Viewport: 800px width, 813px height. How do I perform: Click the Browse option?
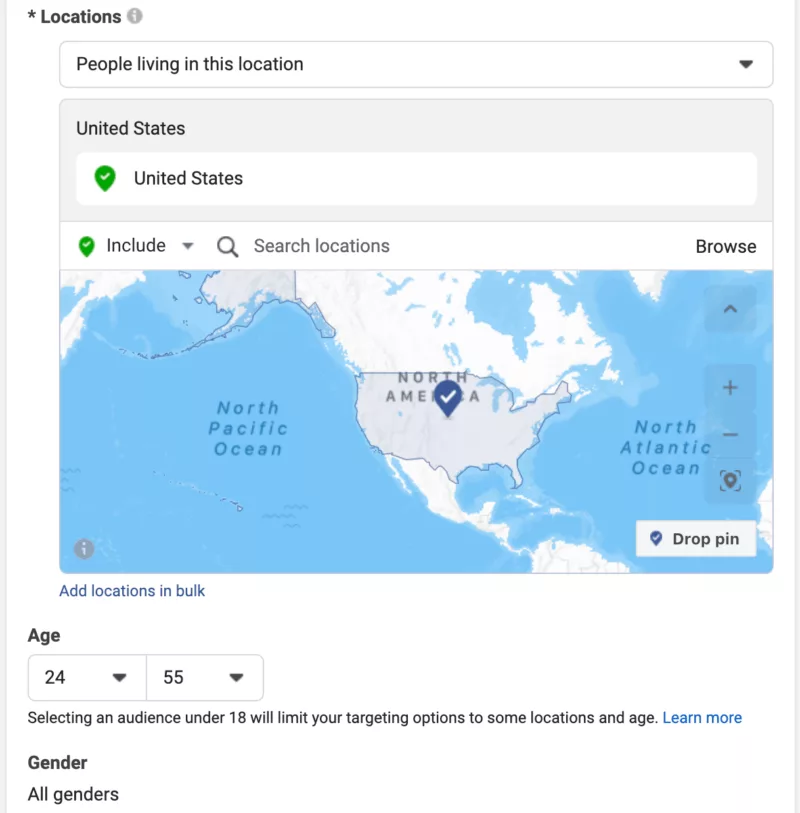(726, 246)
